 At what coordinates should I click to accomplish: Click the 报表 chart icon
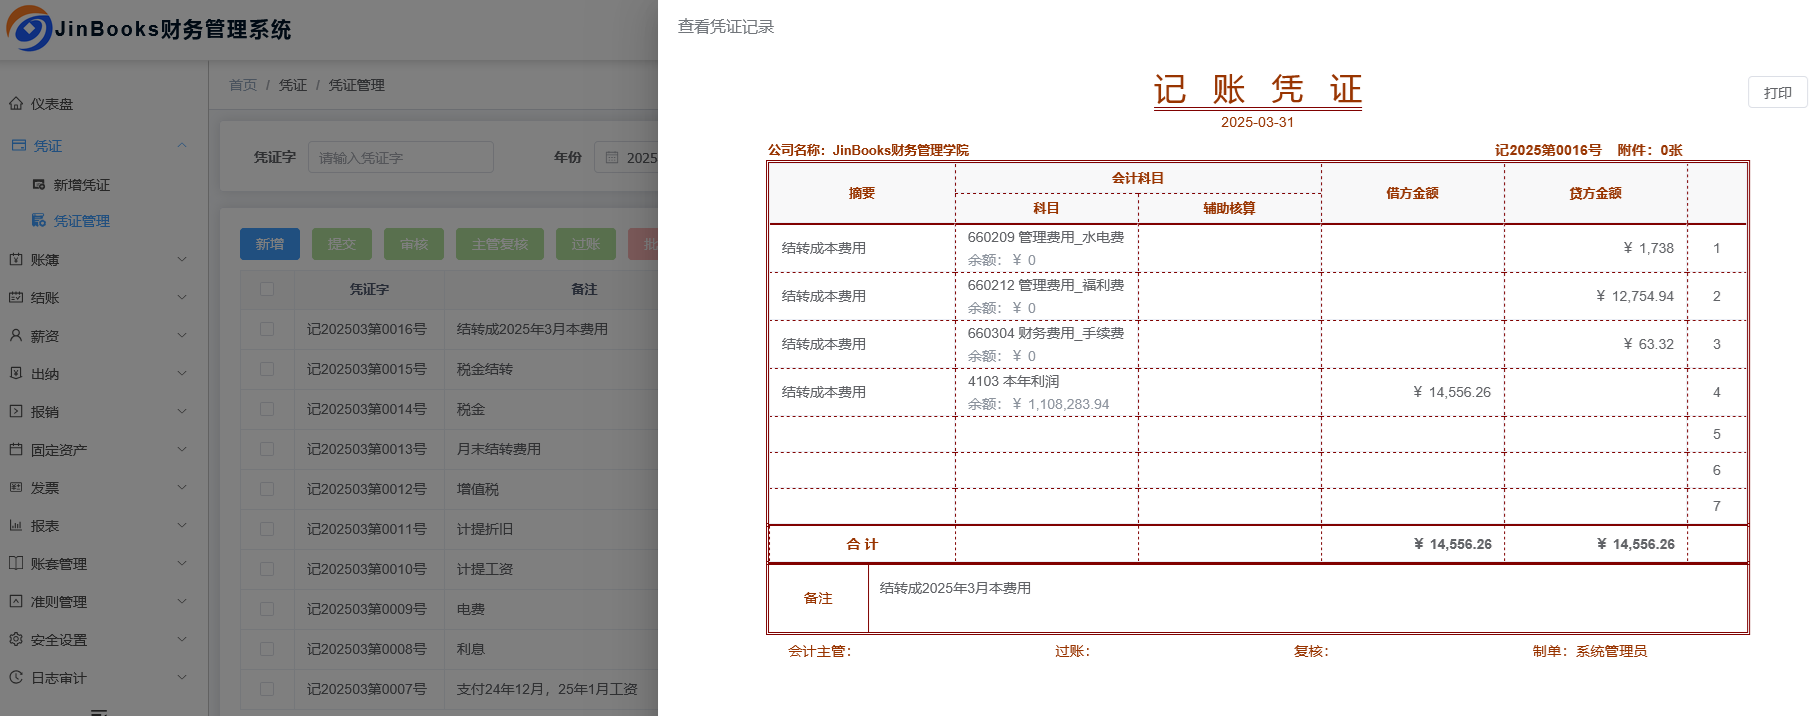click(16, 525)
